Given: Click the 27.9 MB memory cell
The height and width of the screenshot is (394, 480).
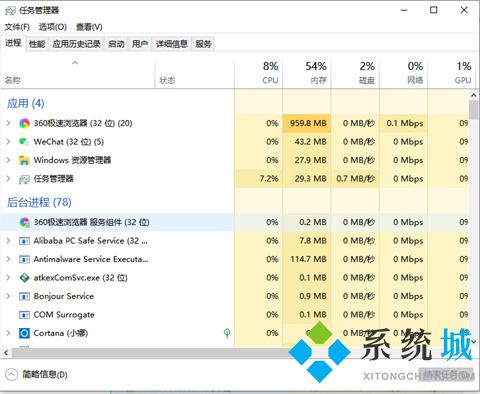Looking at the screenshot, I should coord(307,160).
